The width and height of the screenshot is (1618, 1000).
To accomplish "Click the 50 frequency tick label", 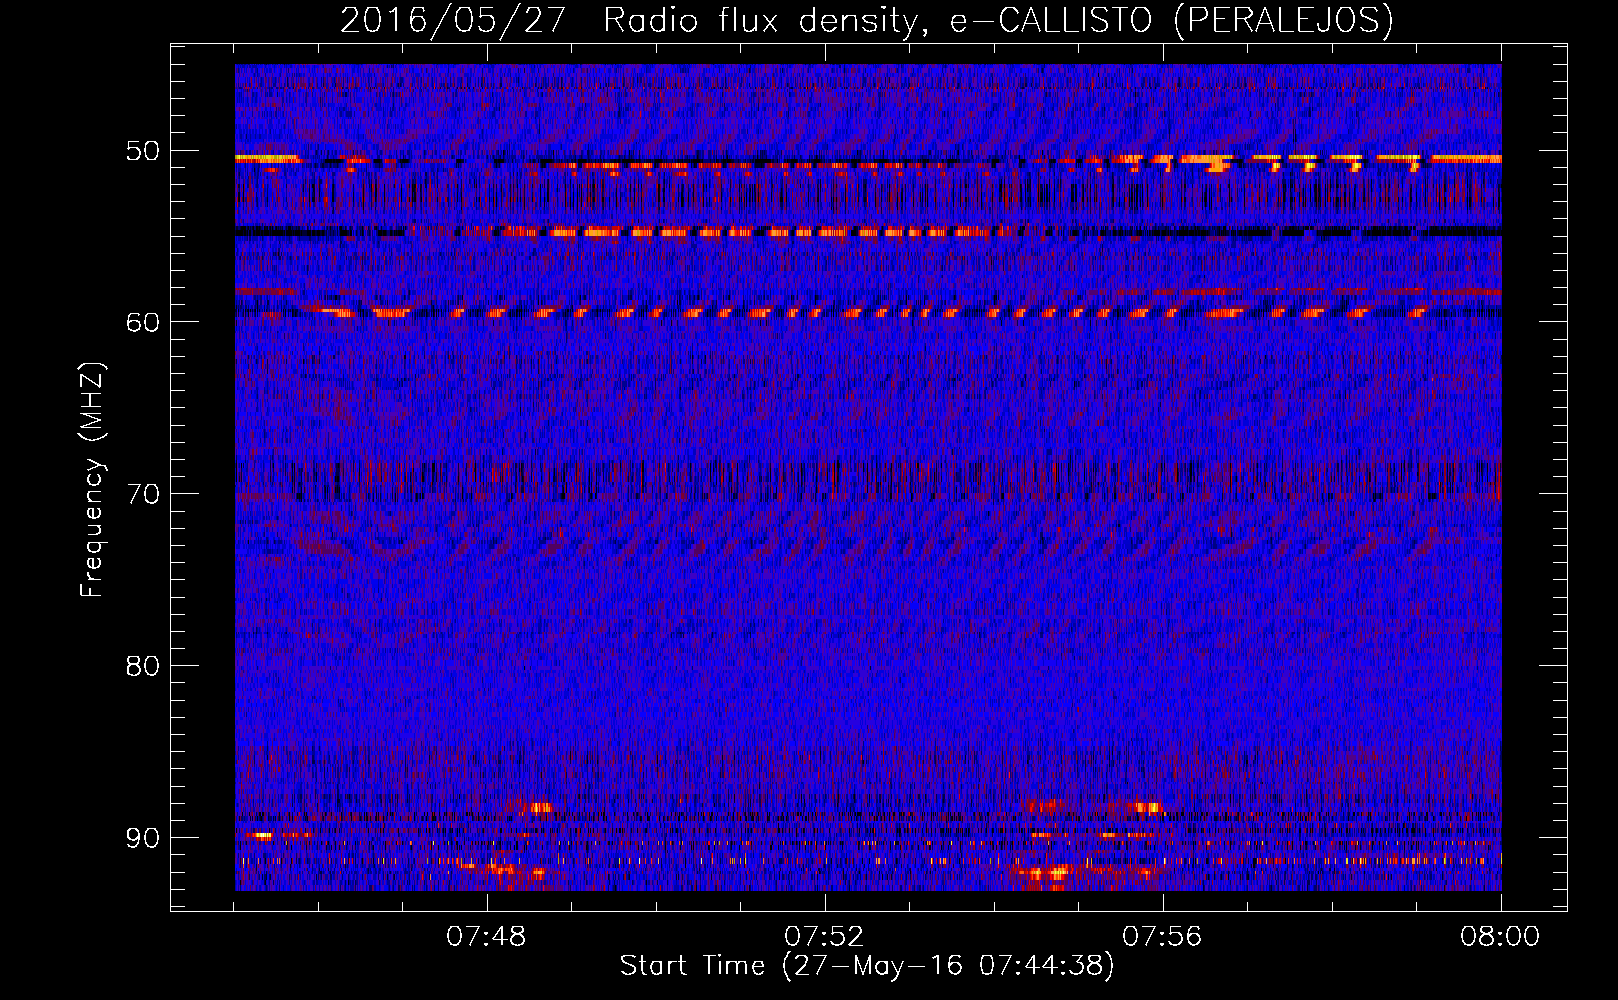I will click(142, 151).
